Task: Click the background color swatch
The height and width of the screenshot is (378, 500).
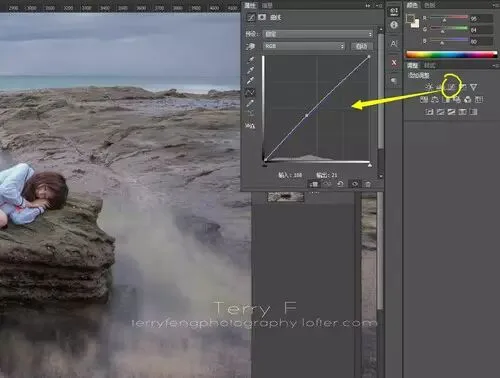Action: click(415, 23)
